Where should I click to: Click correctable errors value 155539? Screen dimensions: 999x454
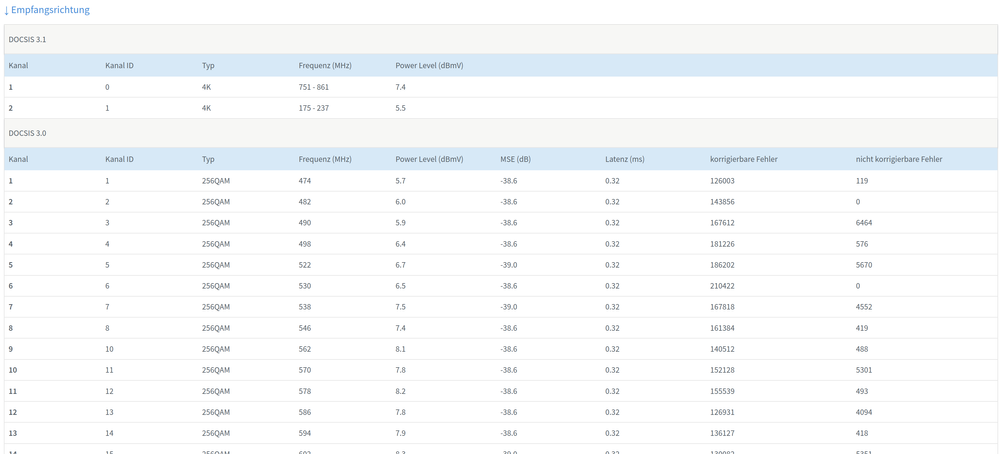pos(722,391)
